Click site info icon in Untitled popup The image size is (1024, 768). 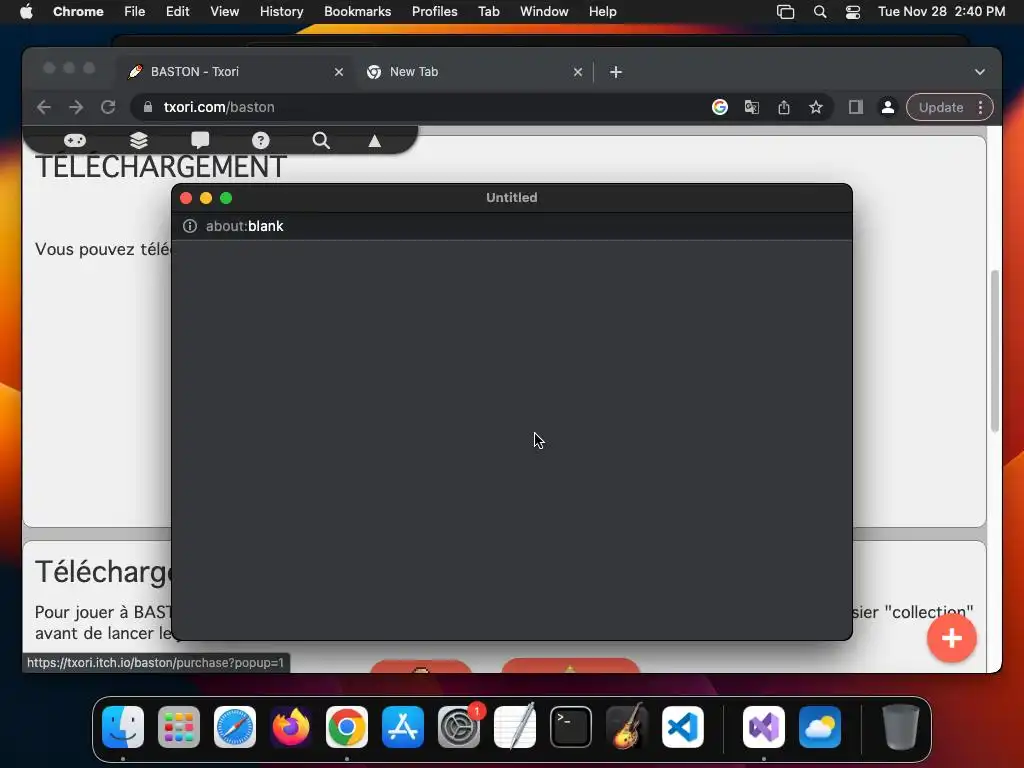pyautogui.click(x=189, y=226)
